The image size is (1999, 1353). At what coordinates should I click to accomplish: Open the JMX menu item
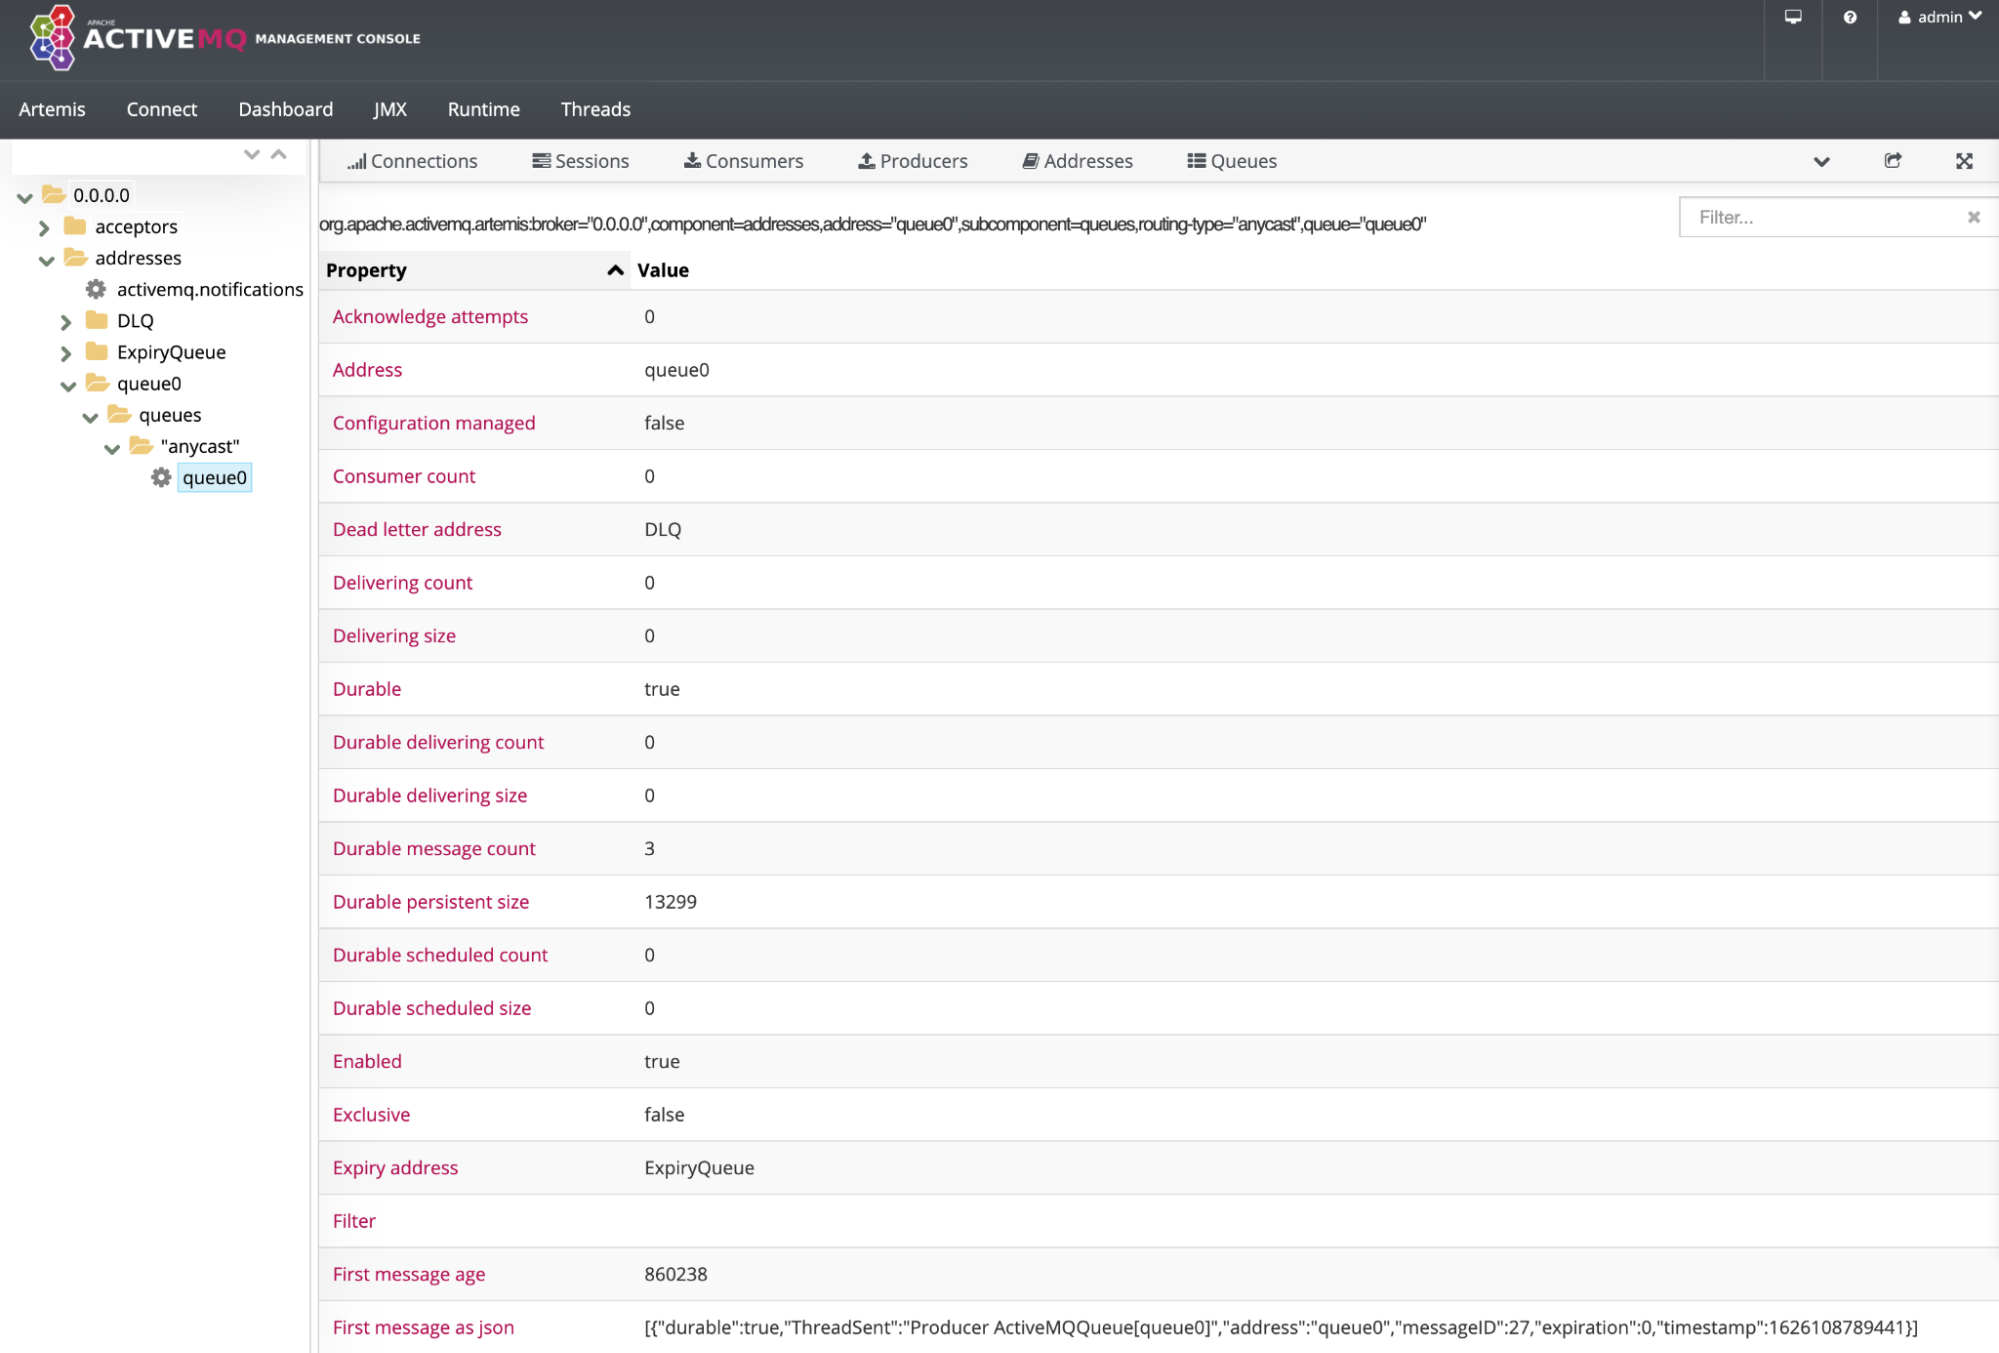point(391,109)
